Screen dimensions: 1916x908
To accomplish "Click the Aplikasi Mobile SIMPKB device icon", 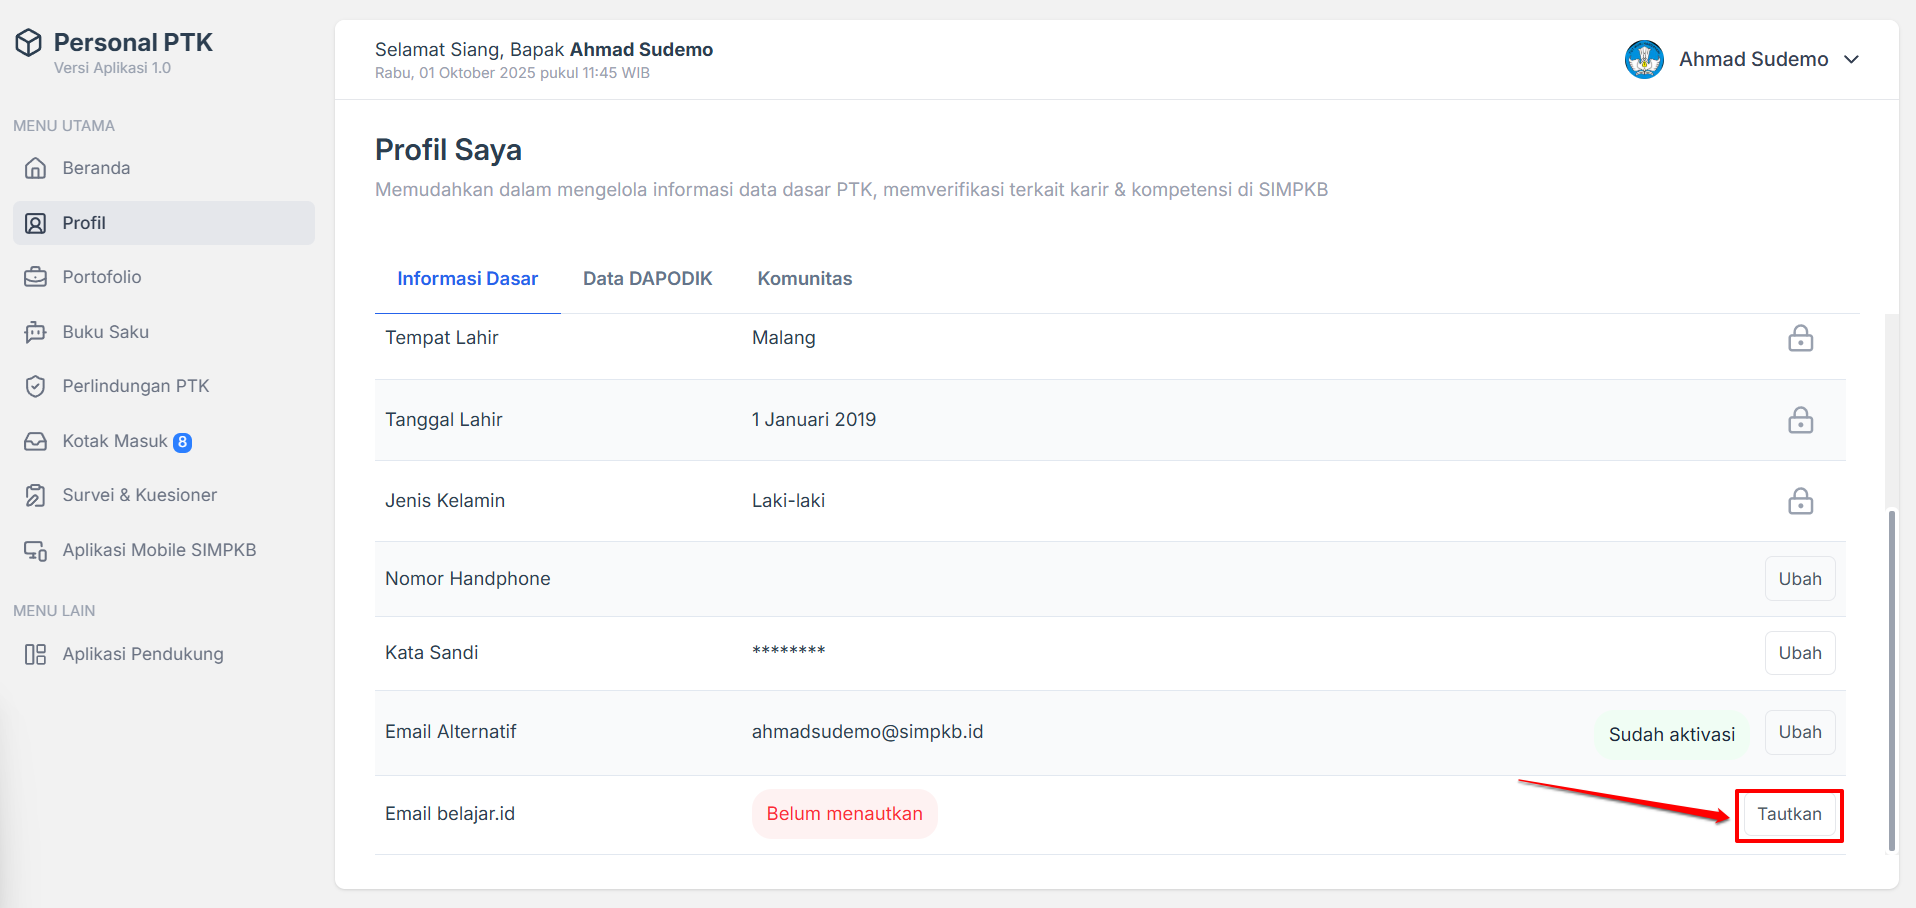I will (36, 550).
